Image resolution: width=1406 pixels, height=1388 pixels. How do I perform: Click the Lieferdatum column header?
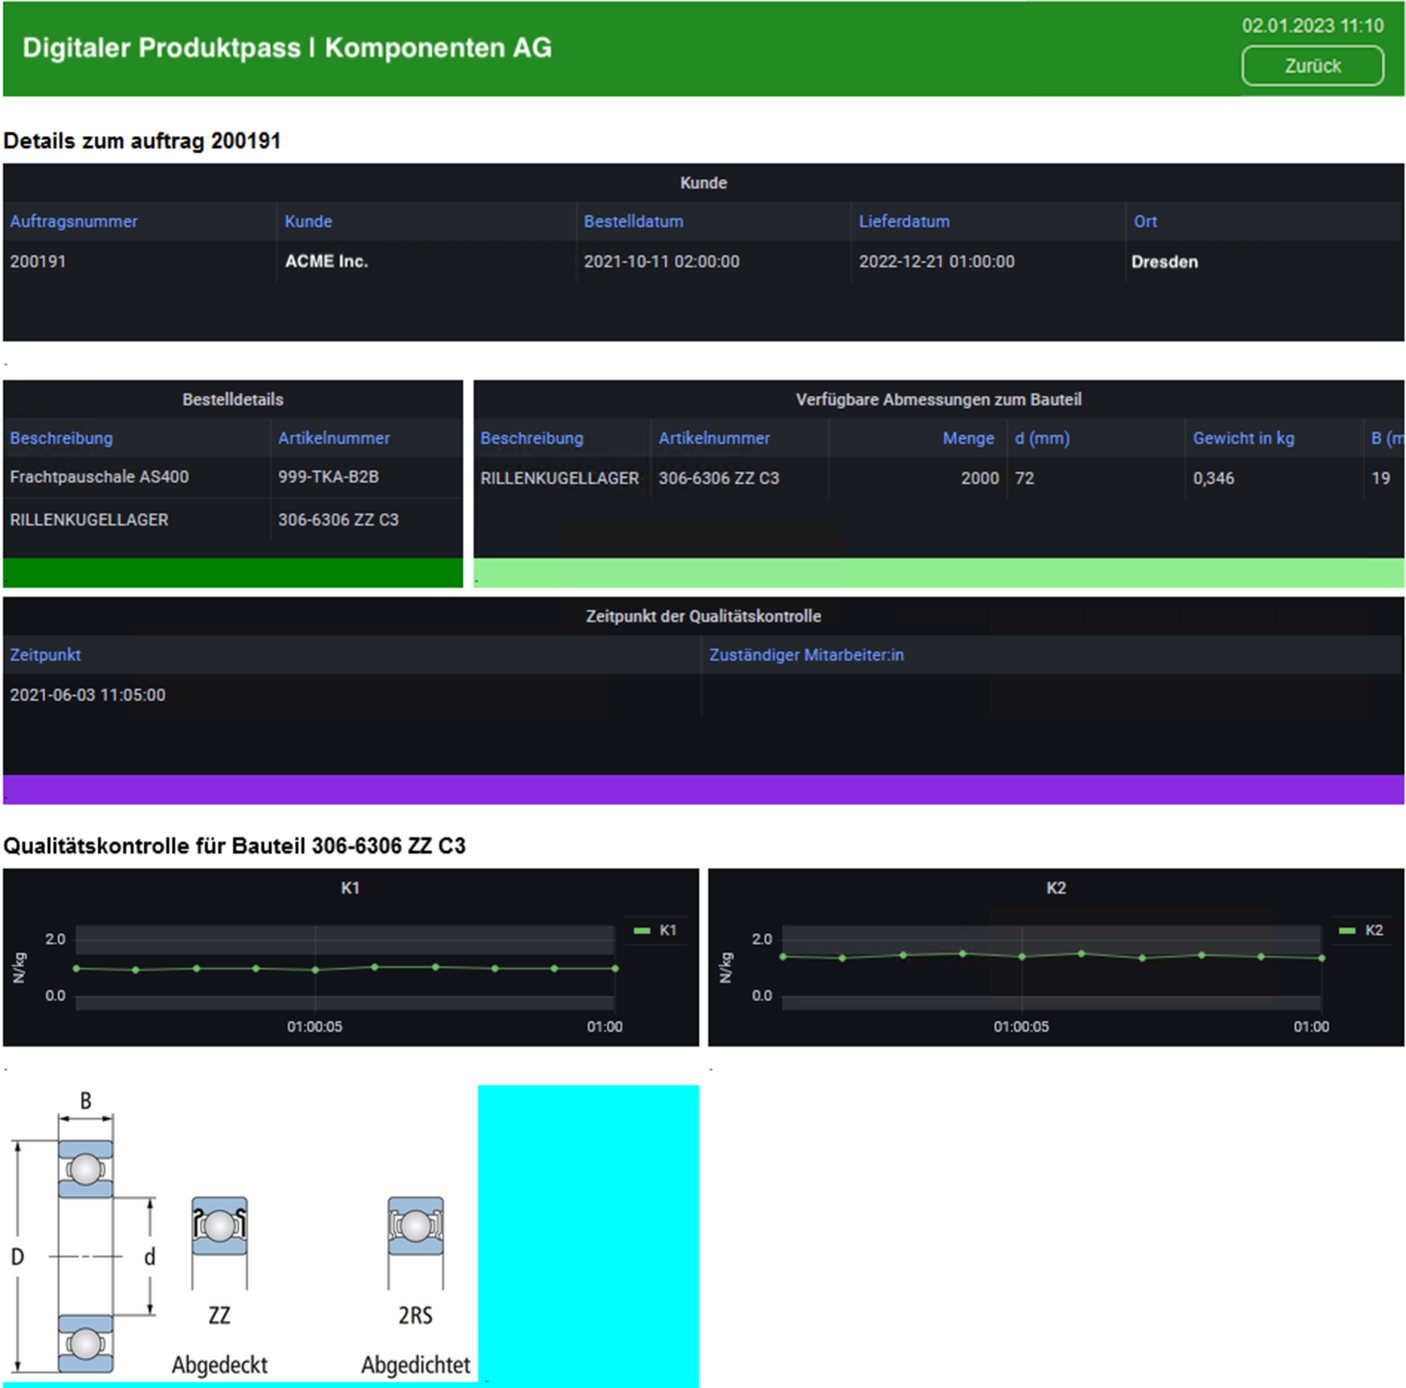[904, 221]
